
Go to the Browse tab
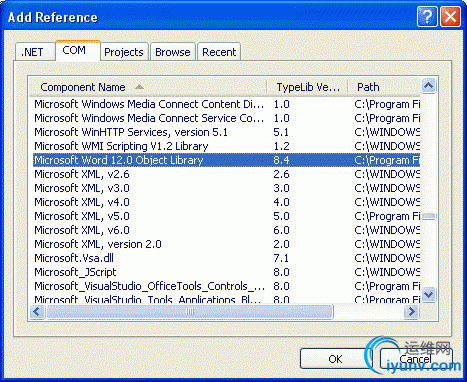coord(173,52)
